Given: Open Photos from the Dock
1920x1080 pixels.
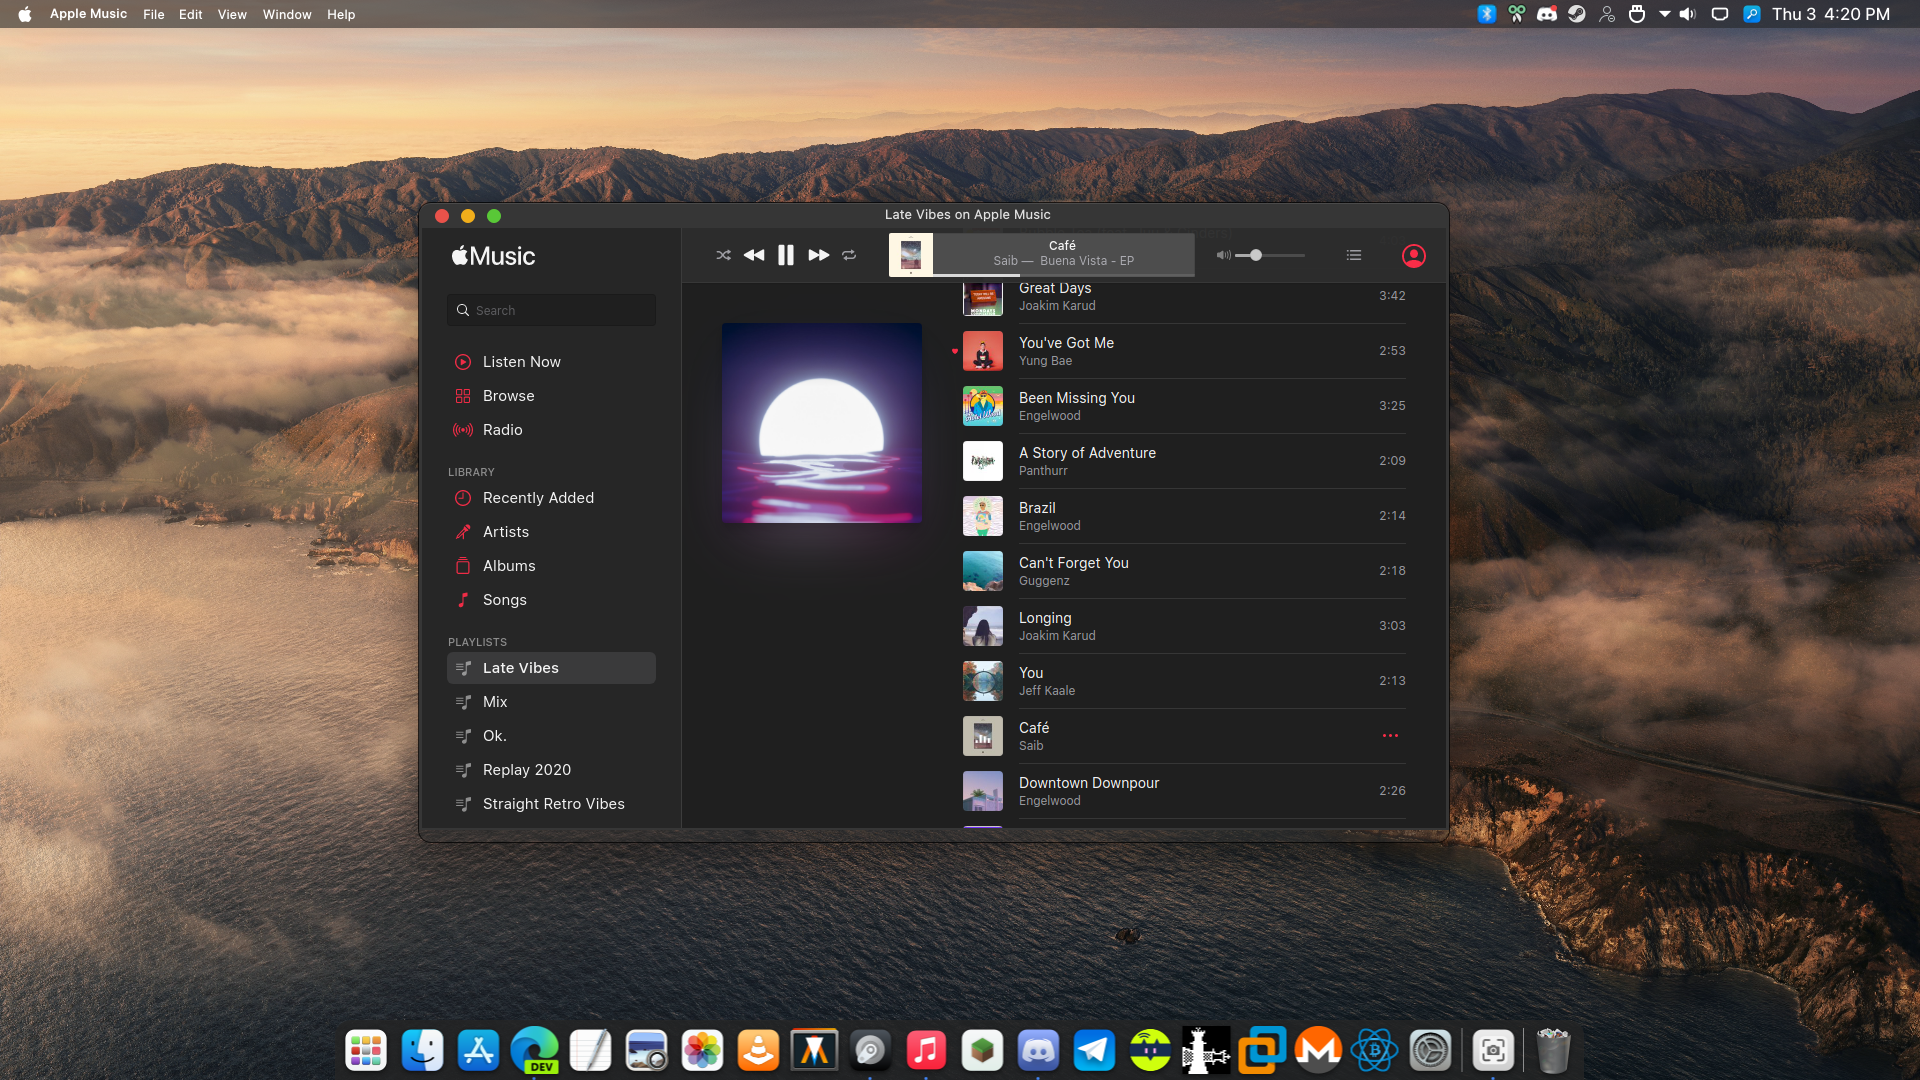Looking at the screenshot, I should tap(702, 1050).
